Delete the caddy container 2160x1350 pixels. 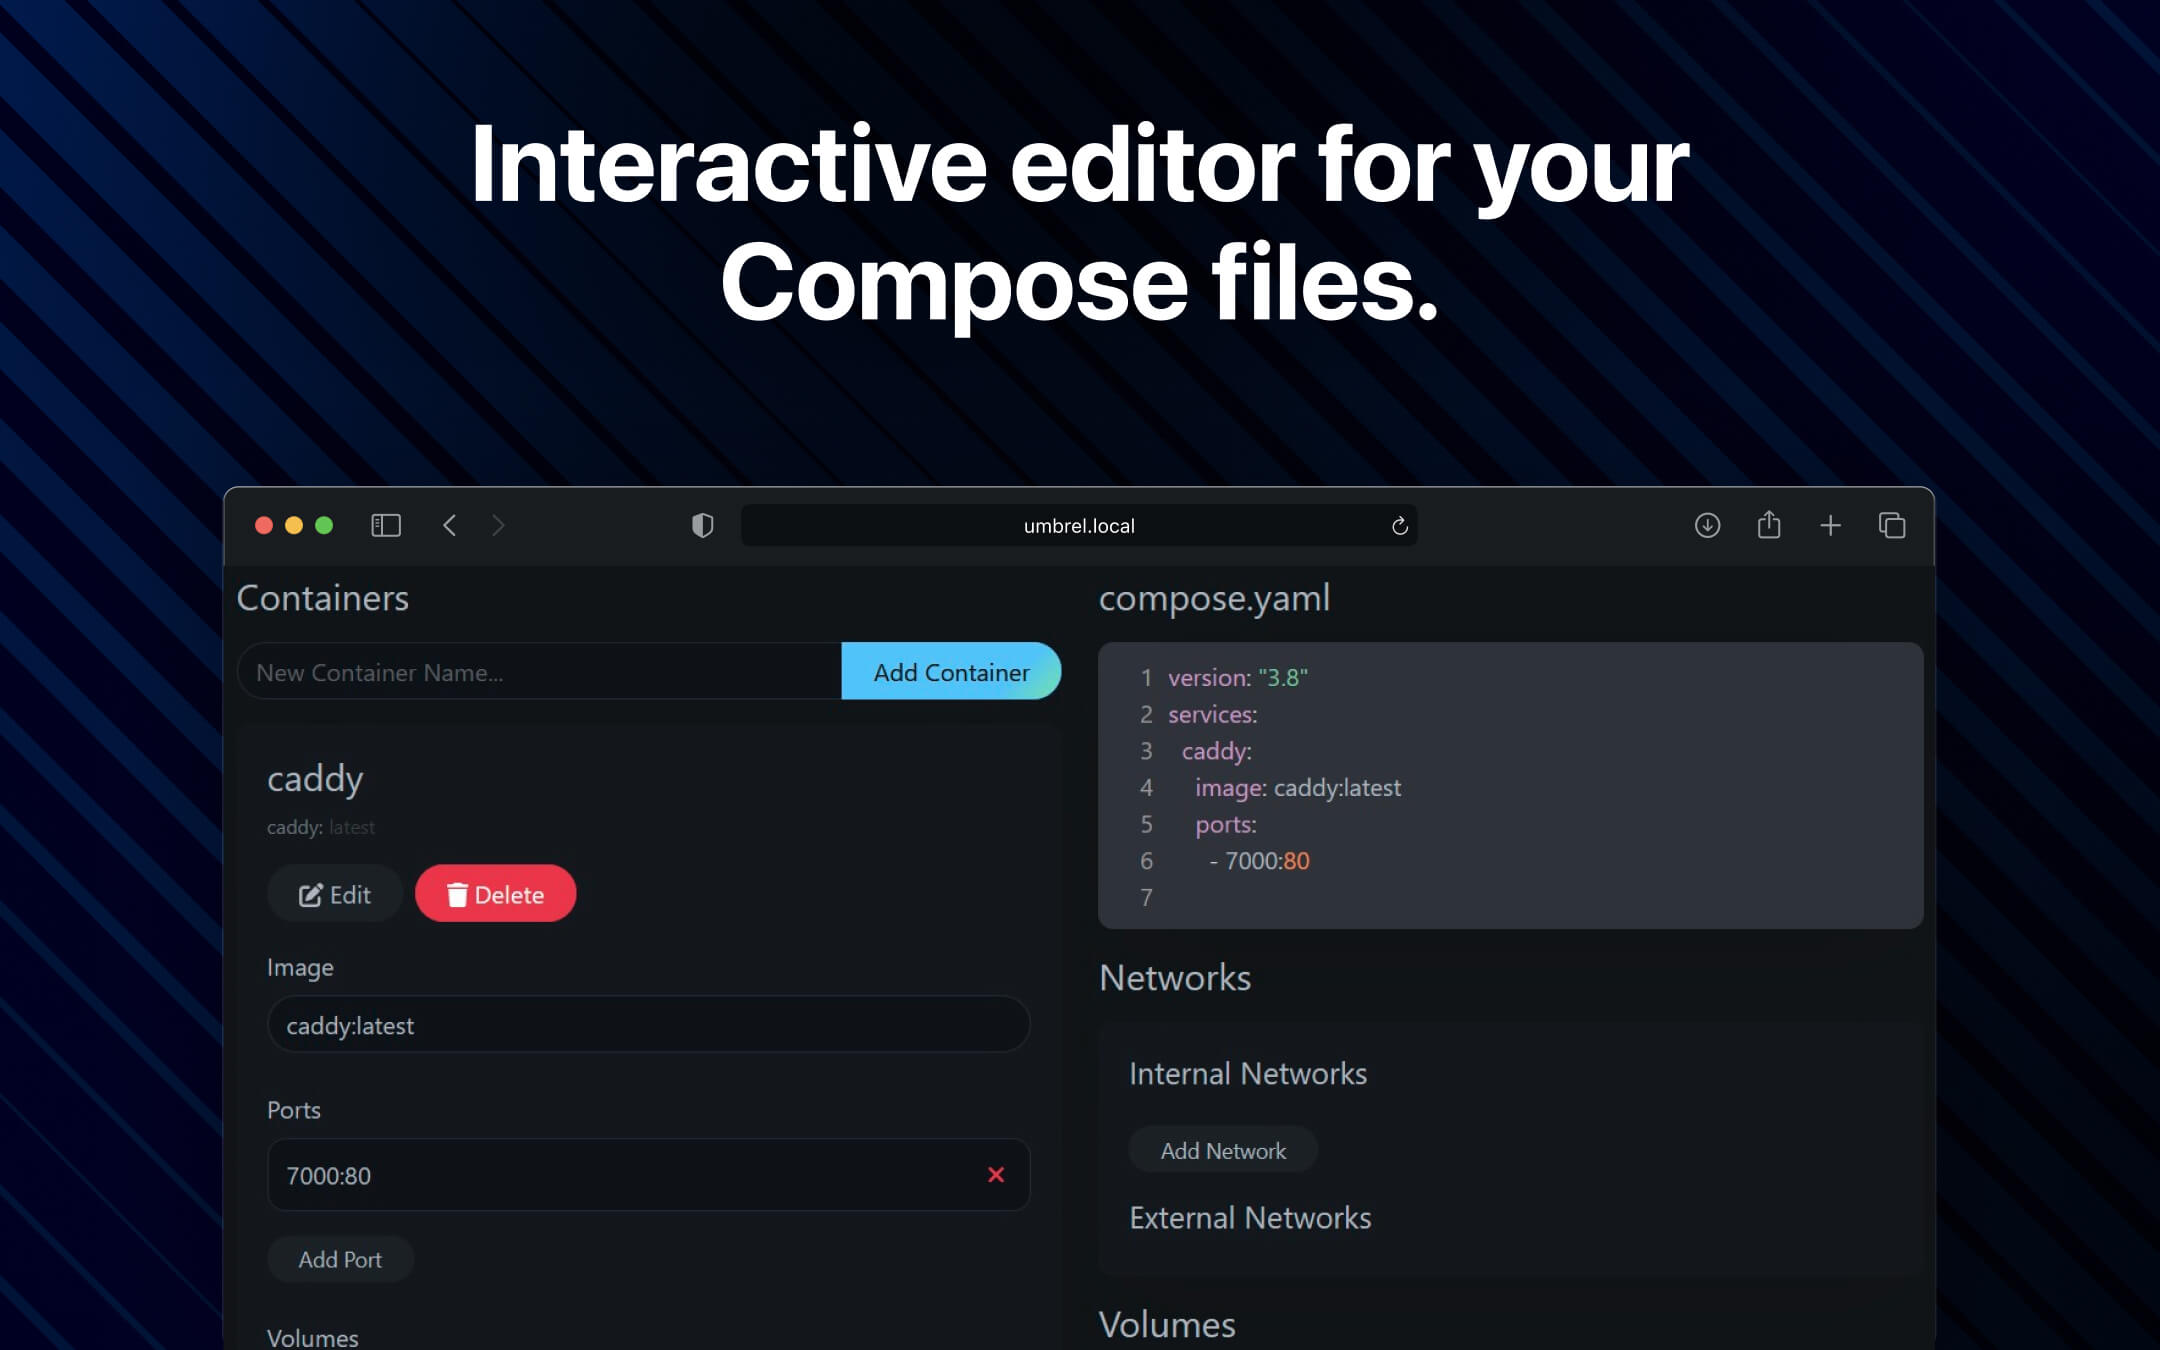(x=496, y=894)
